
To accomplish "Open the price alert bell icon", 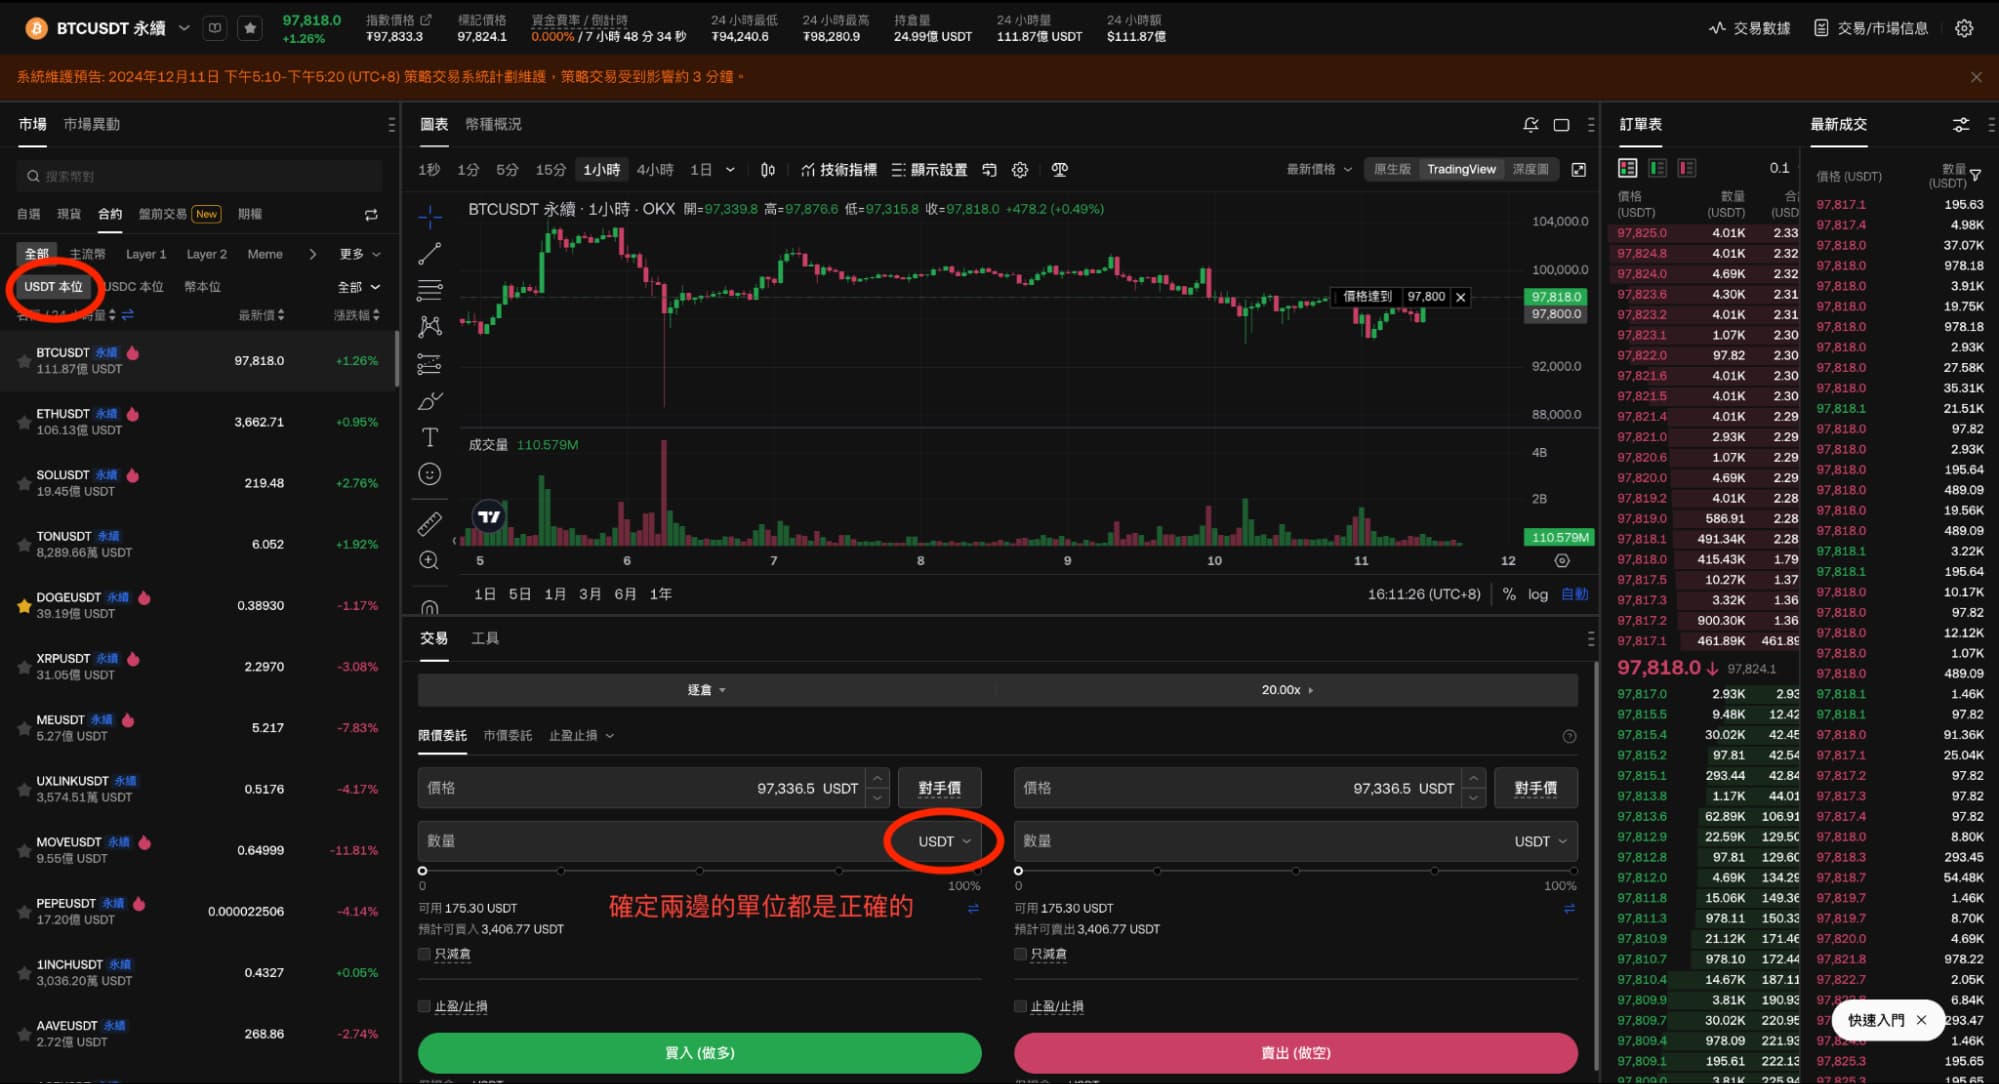I will click(x=1531, y=125).
